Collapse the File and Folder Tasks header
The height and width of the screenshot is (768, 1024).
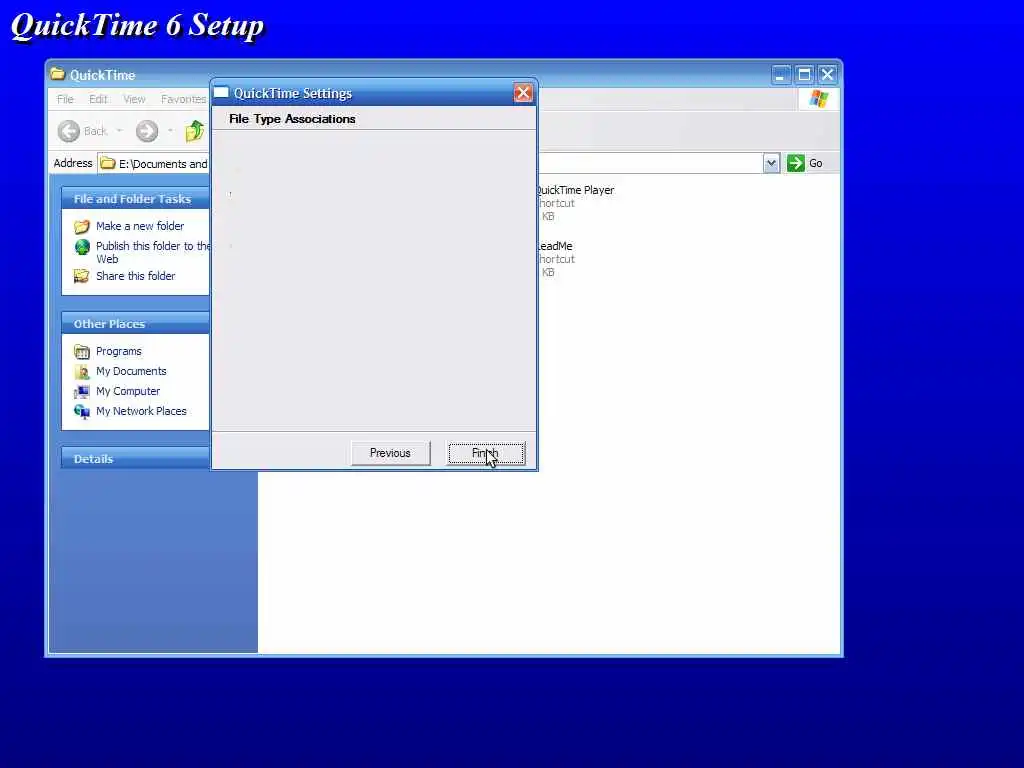pos(135,199)
